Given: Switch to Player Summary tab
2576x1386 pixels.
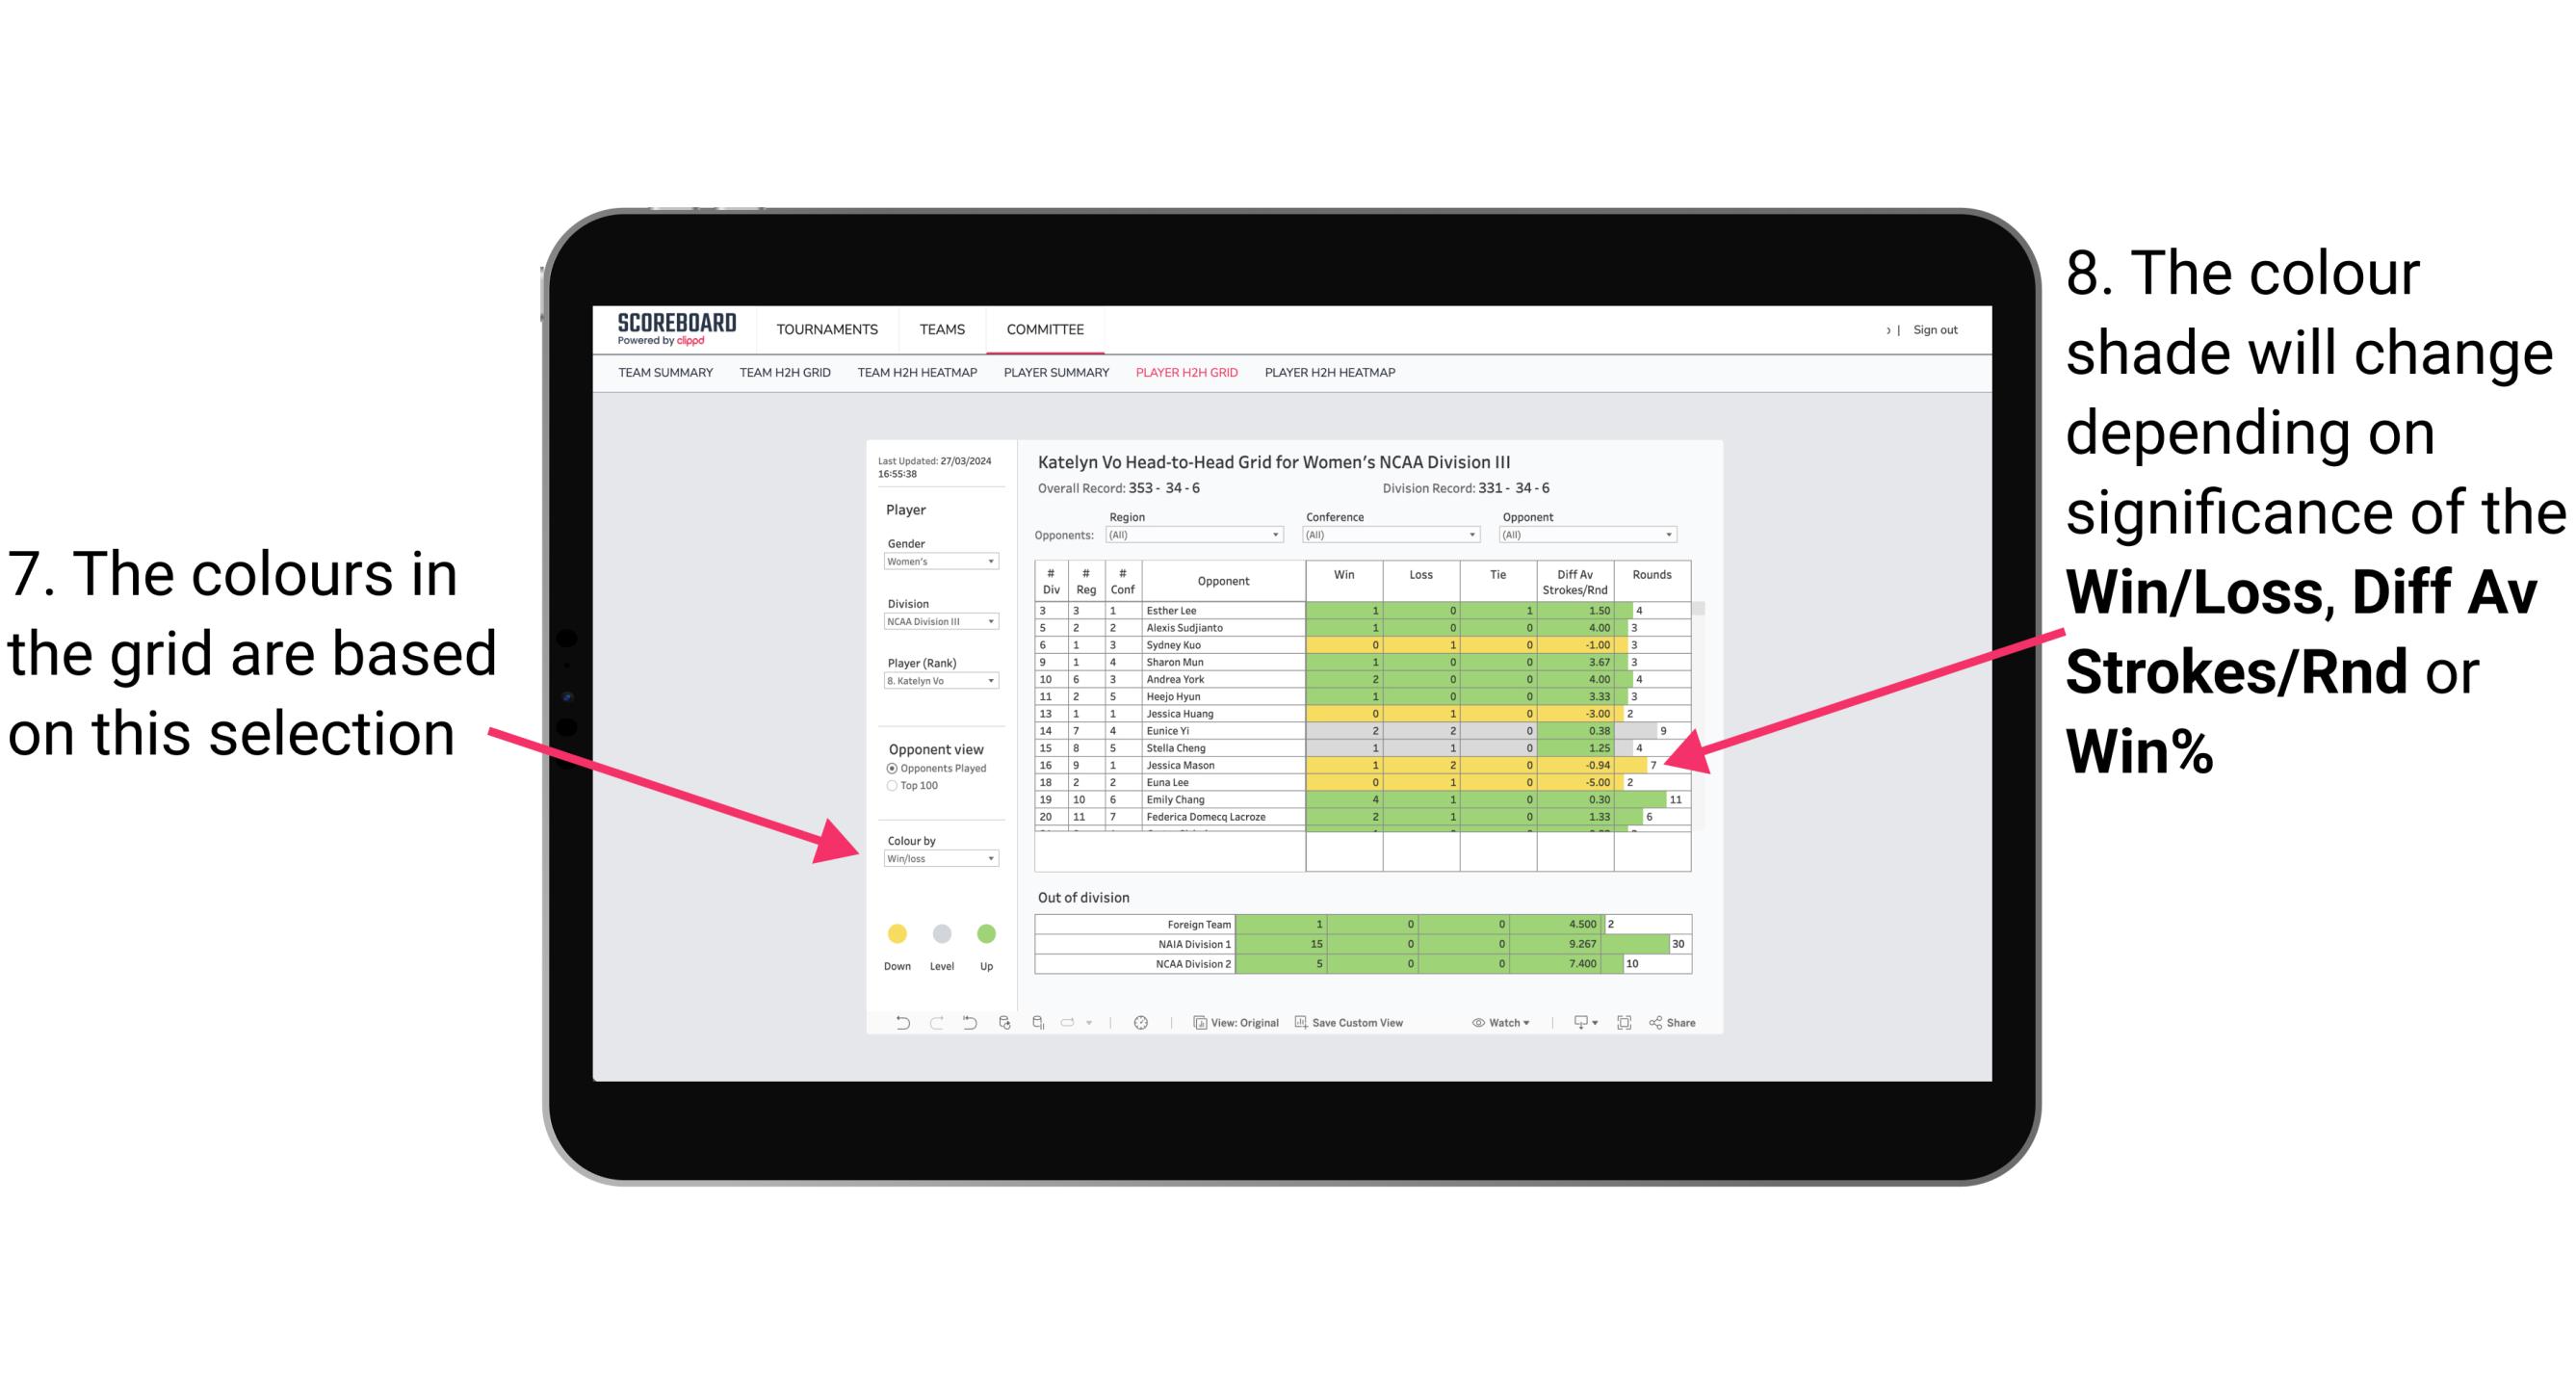Looking at the screenshot, I should coord(1053,379).
